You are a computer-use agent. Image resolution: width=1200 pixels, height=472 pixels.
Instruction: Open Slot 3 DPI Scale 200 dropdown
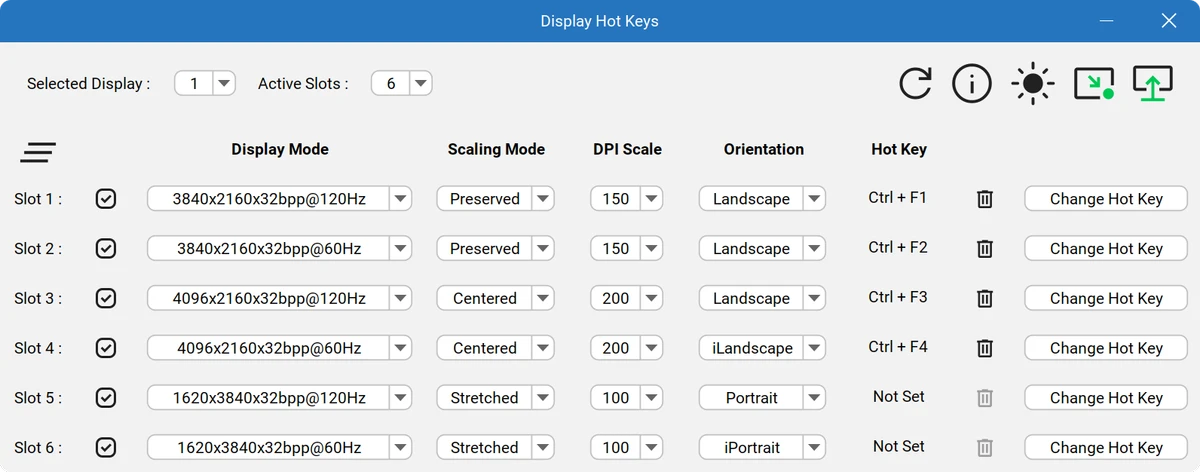click(x=627, y=298)
